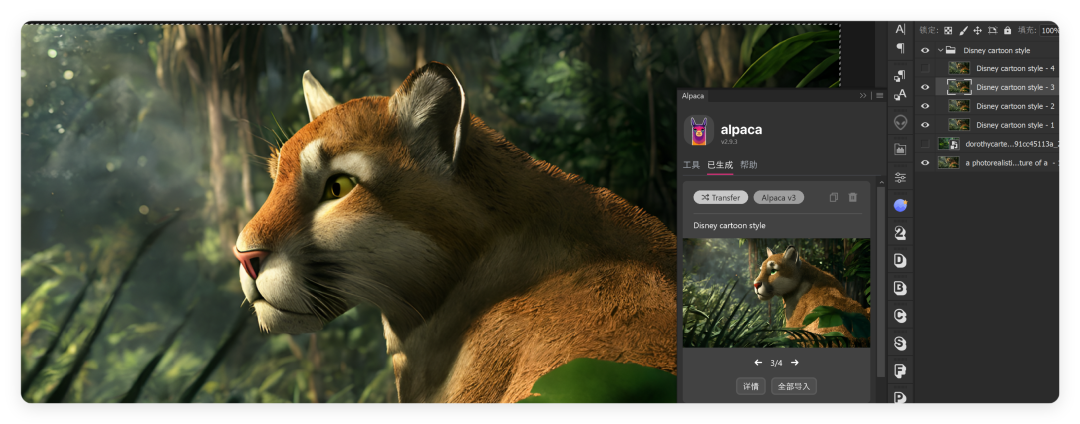Viewport: 1080px width, 424px height.
Task: Select Disney cartoon style - 2 layer thumbnail
Action: click(959, 106)
